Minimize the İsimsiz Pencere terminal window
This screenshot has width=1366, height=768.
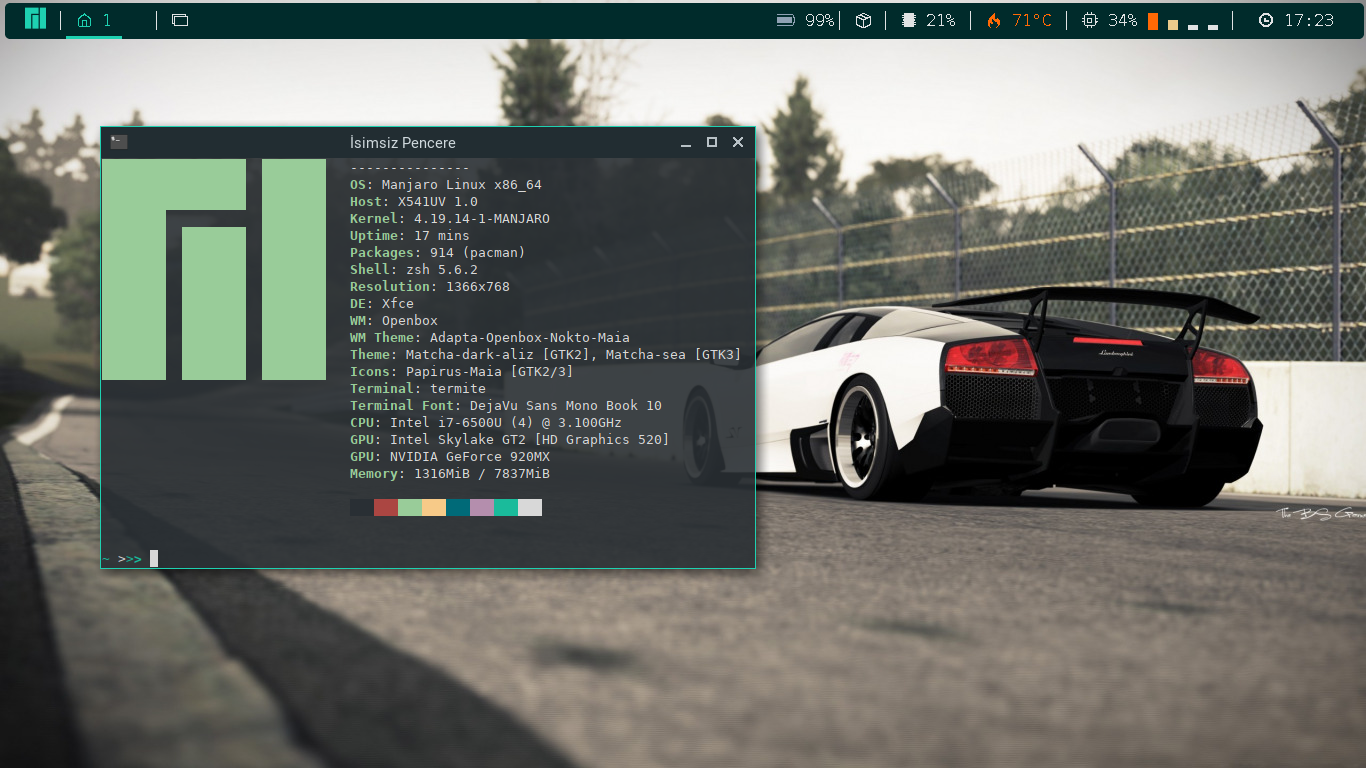coord(686,143)
